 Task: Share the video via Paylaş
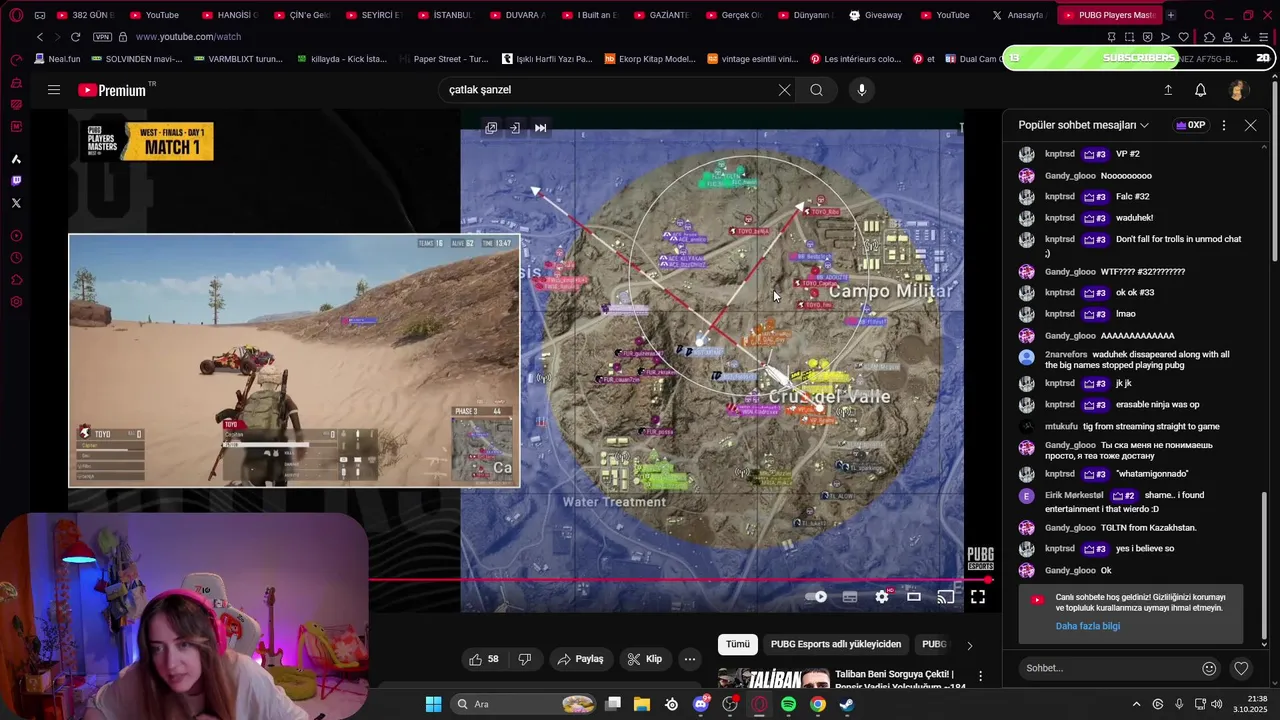click(581, 659)
